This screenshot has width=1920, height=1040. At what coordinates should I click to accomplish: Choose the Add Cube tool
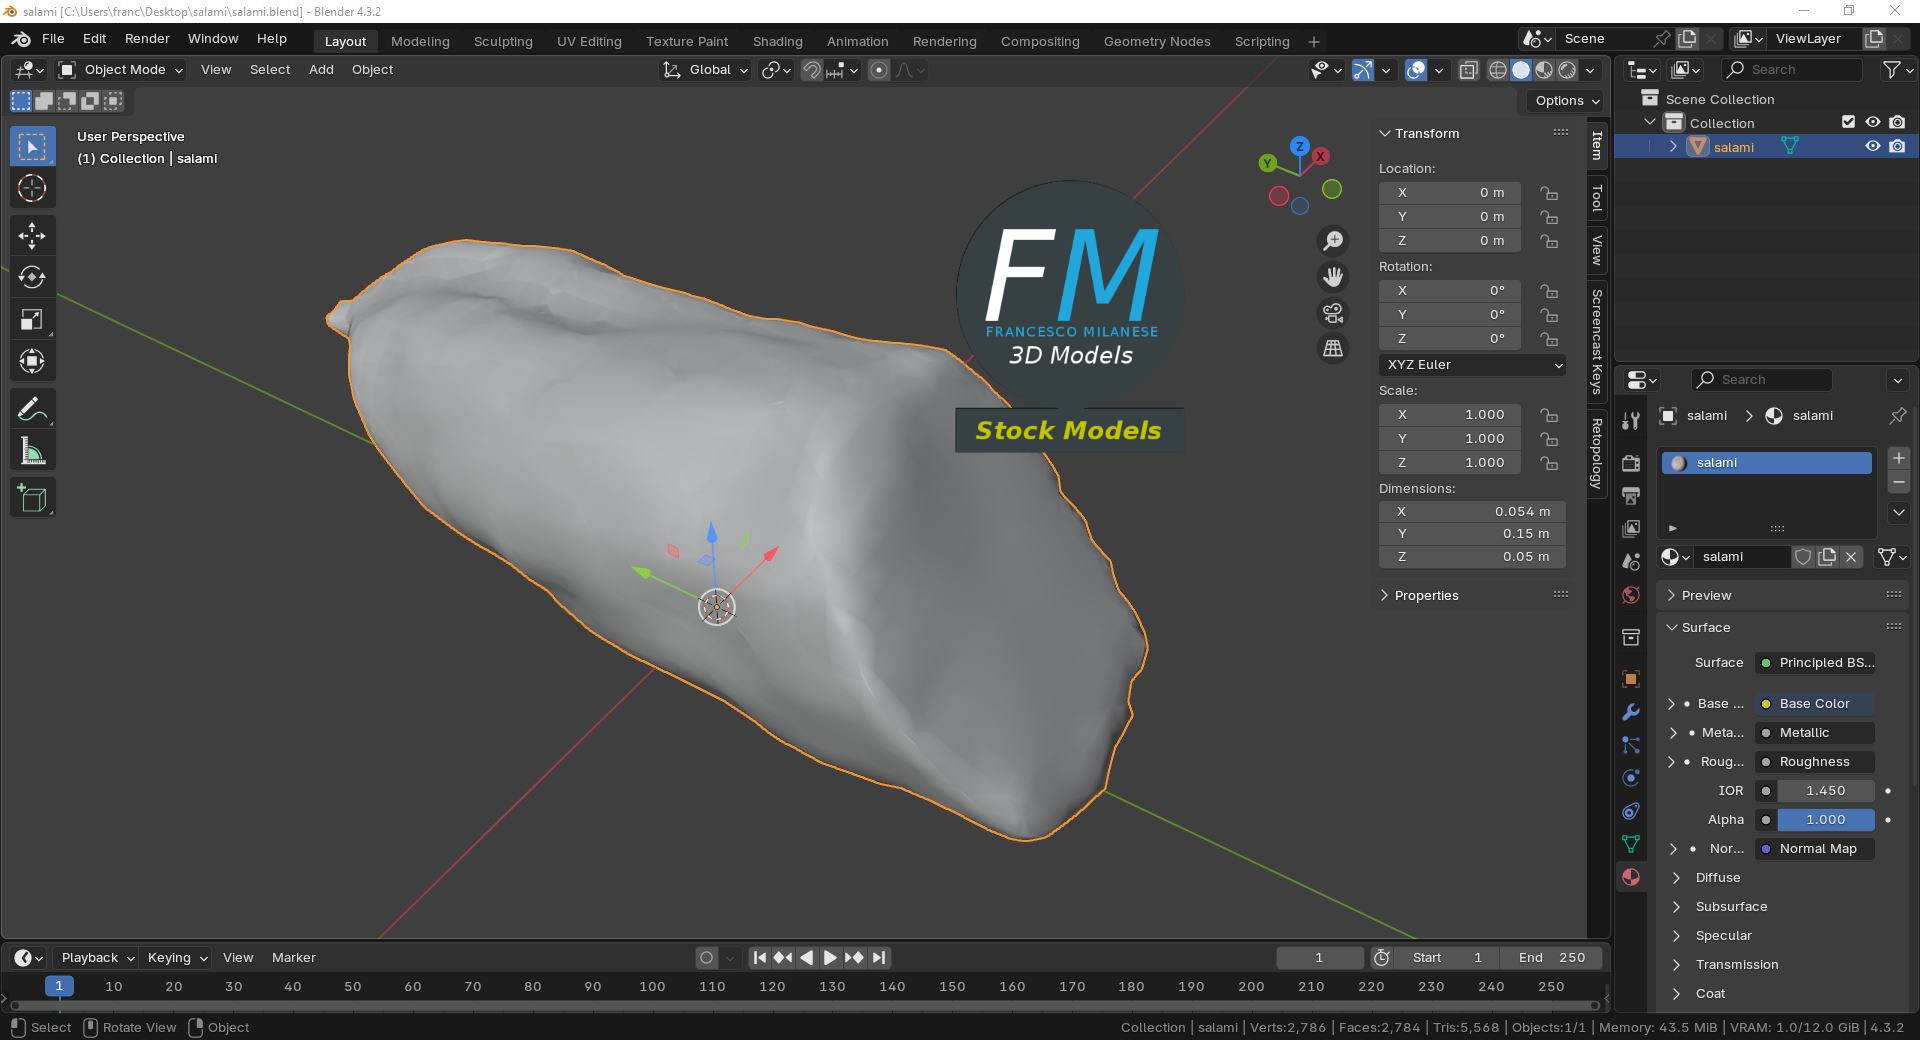[x=32, y=498]
